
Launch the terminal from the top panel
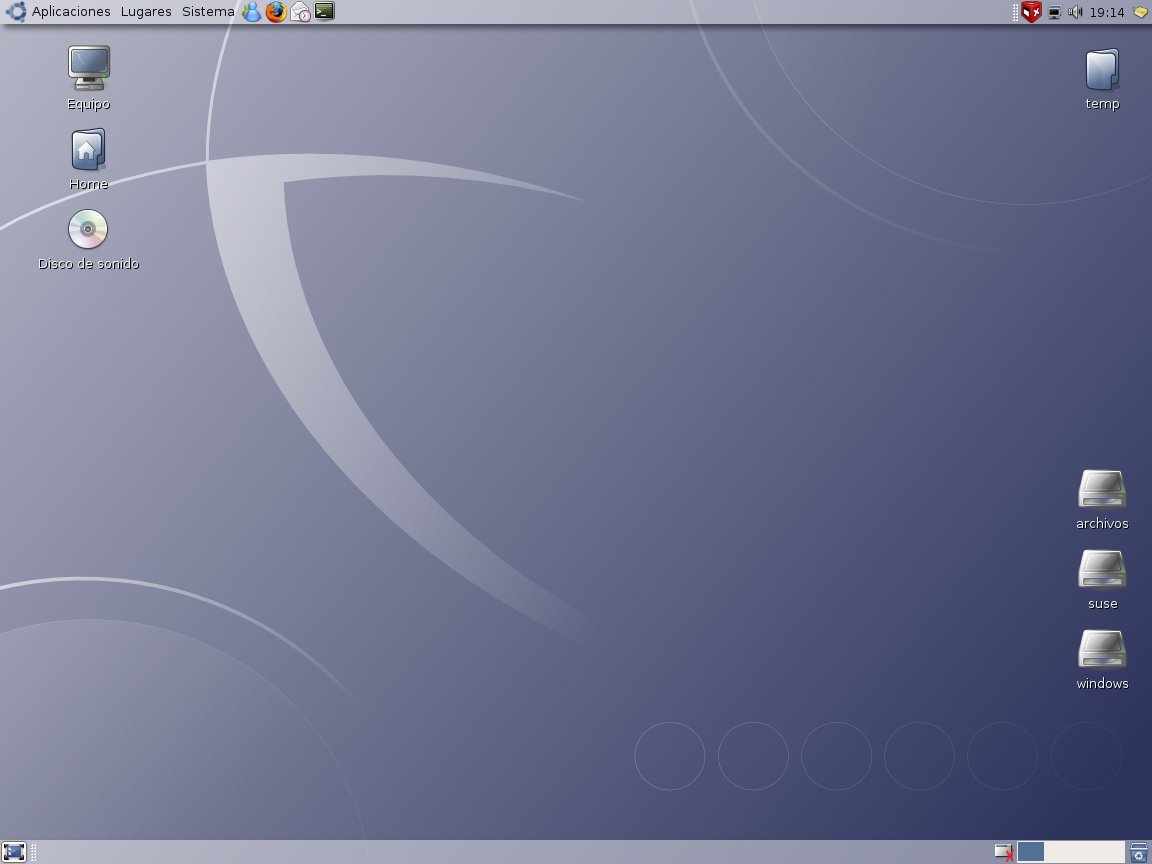(x=324, y=11)
